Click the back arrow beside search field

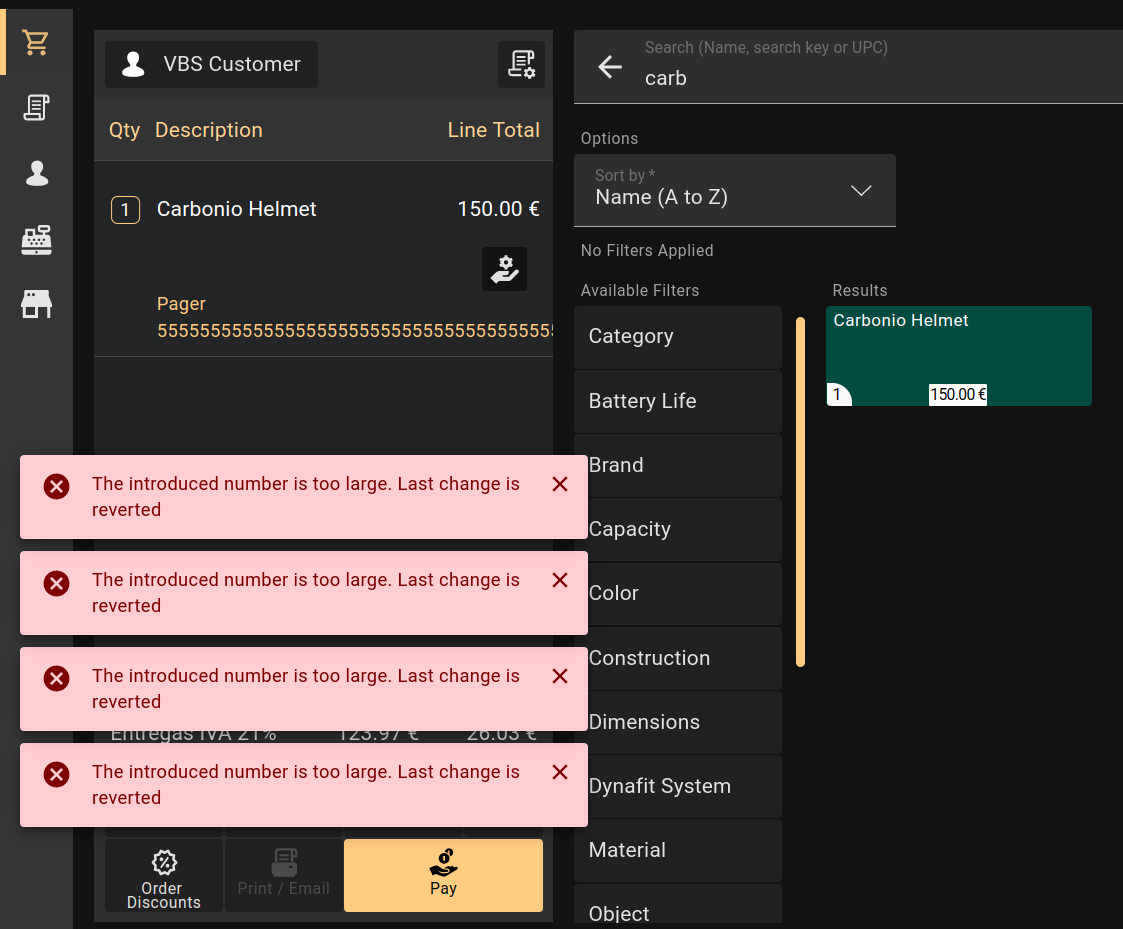(609, 67)
